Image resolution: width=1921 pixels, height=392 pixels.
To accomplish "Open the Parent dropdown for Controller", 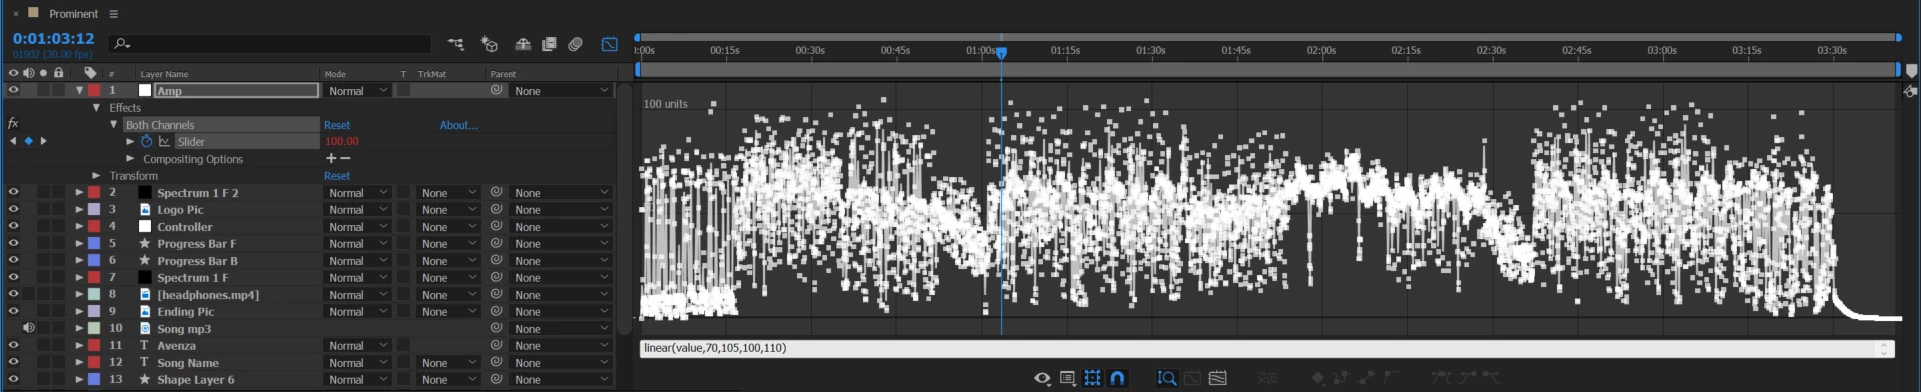I will (x=560, y=226).
